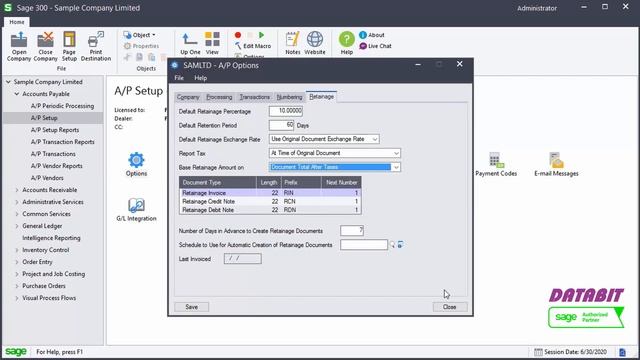The width and height of the screenshot is (640, 360).
Task: Click the Default Retainage Percentage field
Action: [286, 111]
